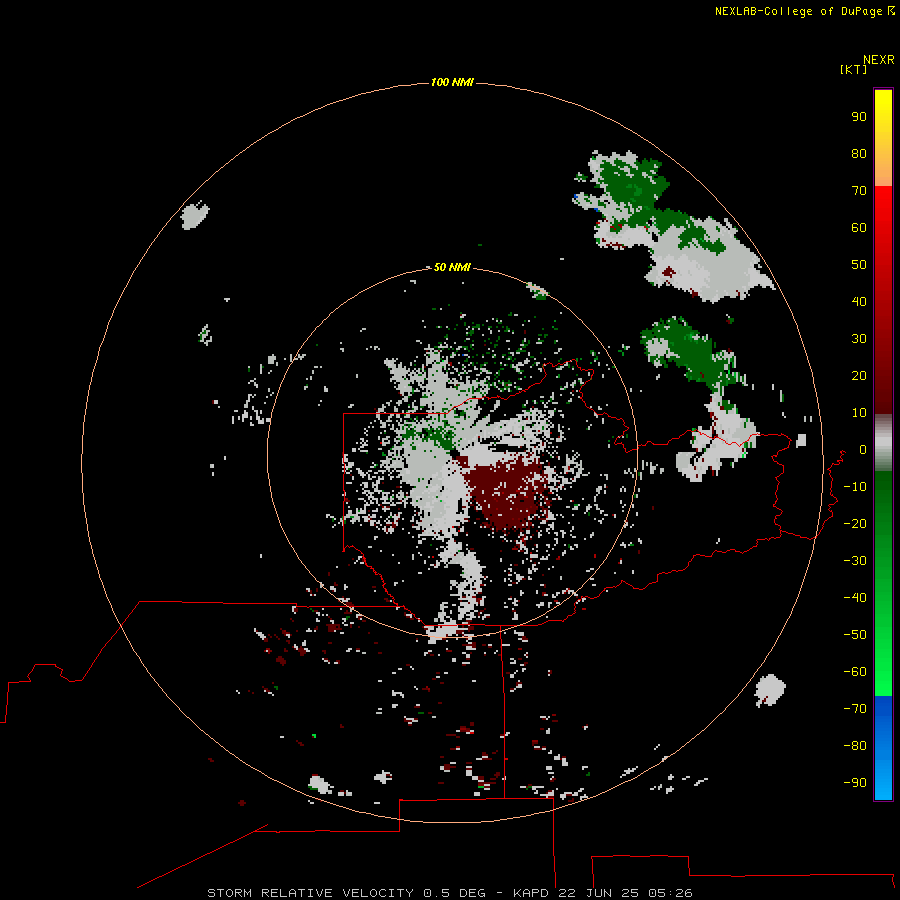Image resolution: width=900 pixels, height=900 pixels.
Task: Click the 70 value on velocity scale
Action: (x=859, y=191)
